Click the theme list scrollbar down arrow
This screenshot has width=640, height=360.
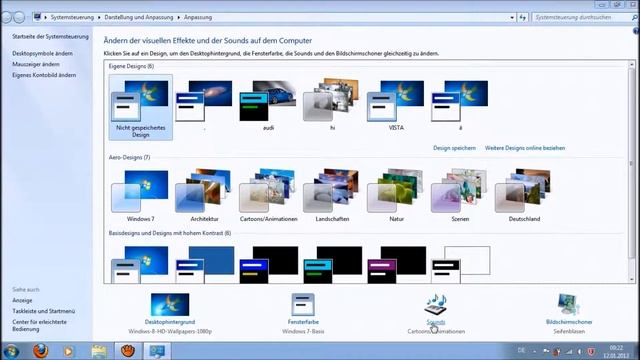[632, 280]
